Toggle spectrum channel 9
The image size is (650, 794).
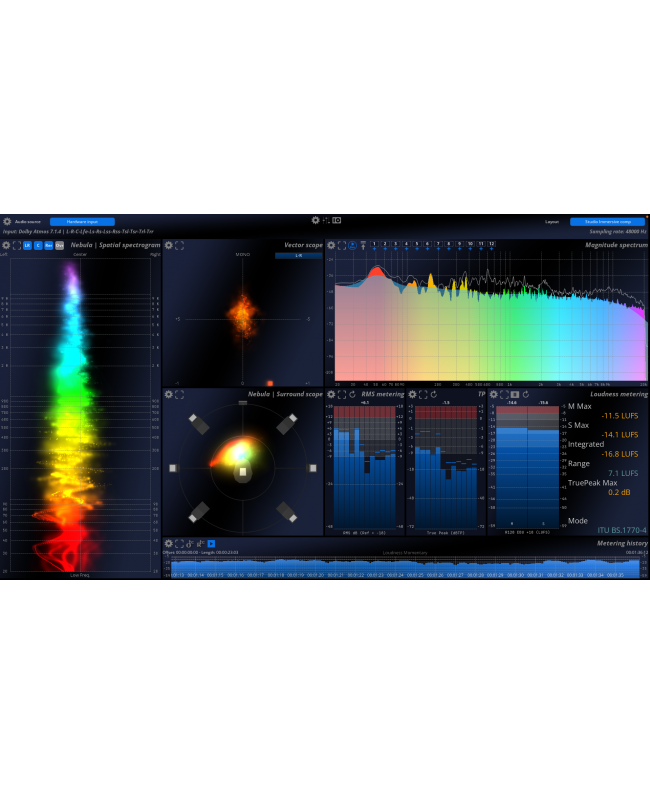tap(459, 244)
